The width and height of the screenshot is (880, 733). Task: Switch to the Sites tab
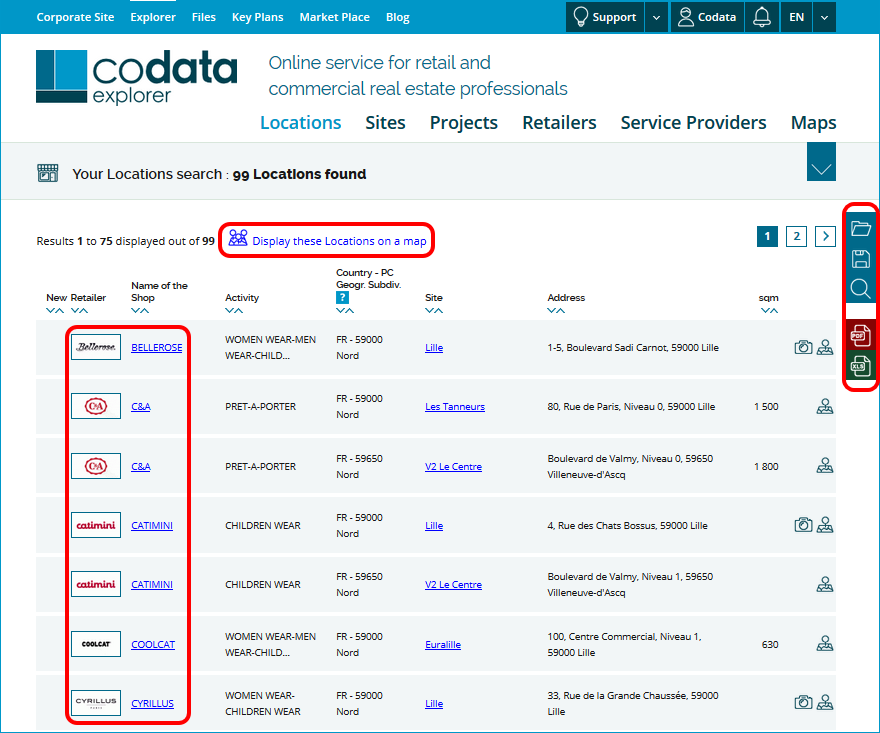click(x=385, y=122)
